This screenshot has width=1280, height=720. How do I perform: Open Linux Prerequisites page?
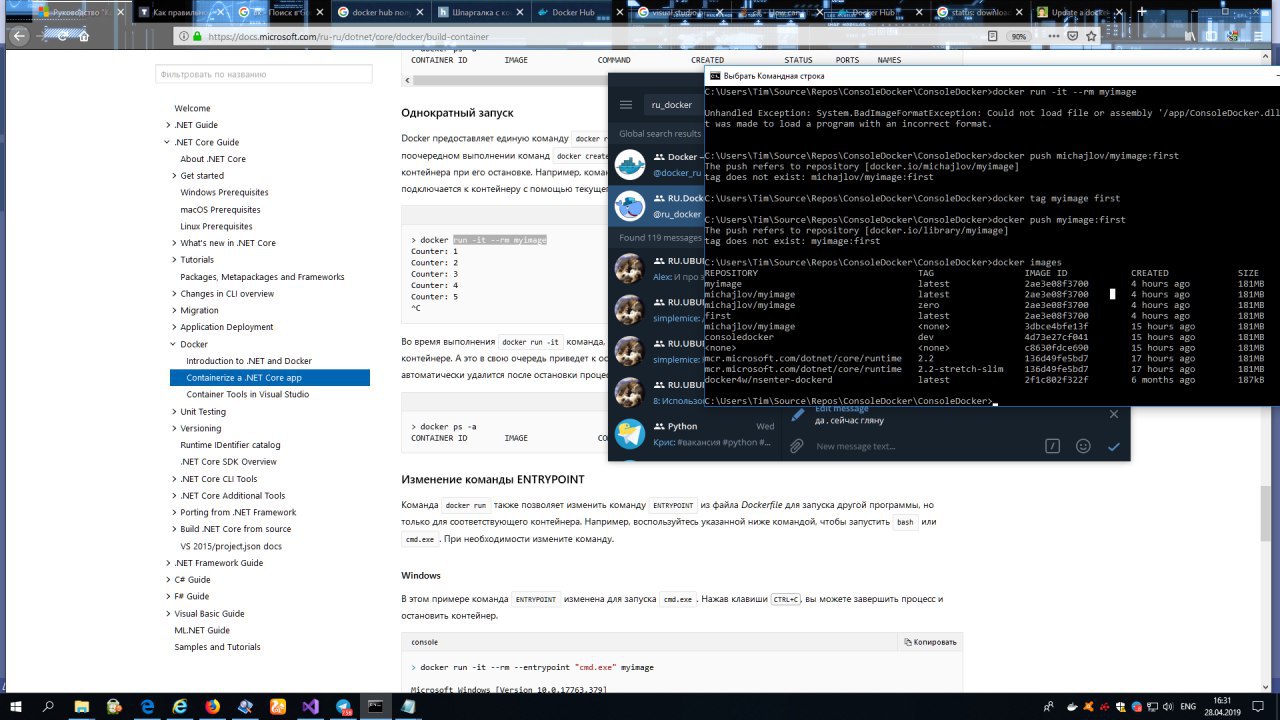216,226
